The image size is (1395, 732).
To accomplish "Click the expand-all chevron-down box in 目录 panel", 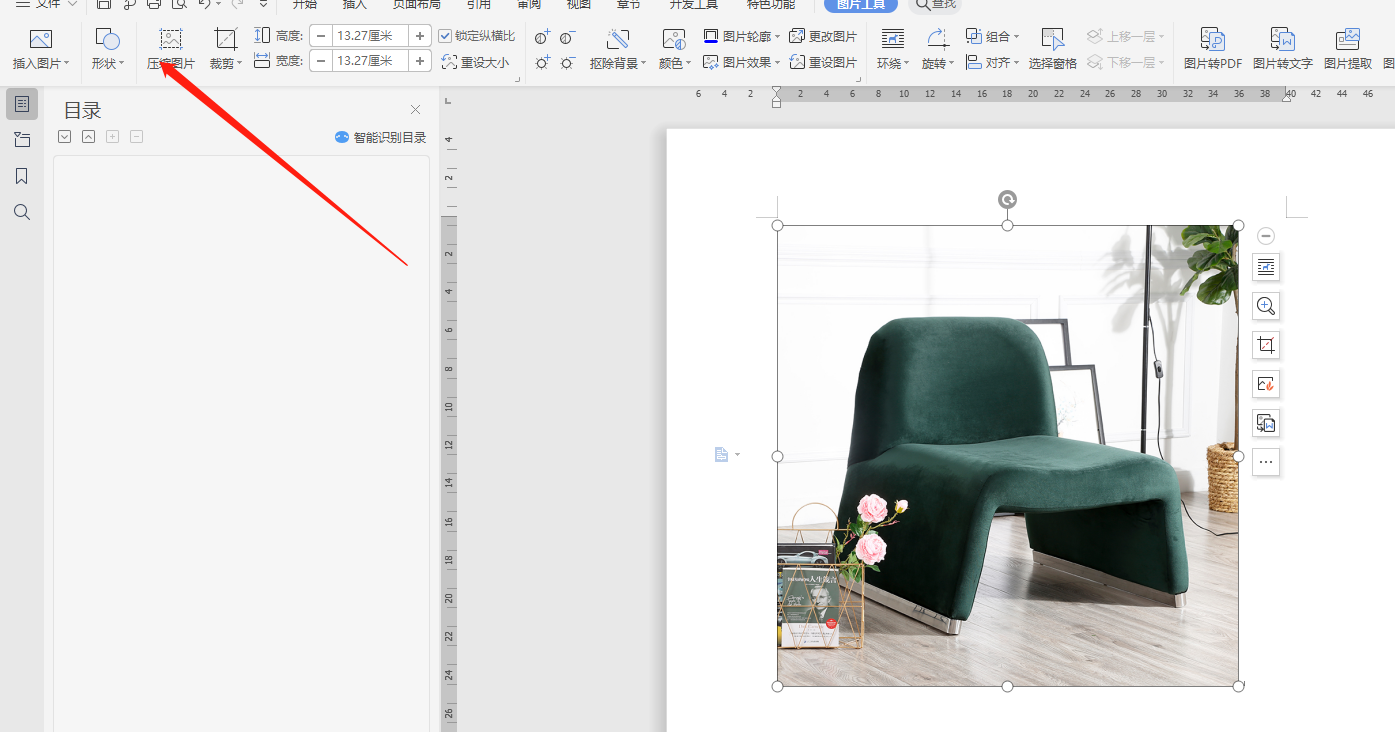I will (x=65, y=137).
